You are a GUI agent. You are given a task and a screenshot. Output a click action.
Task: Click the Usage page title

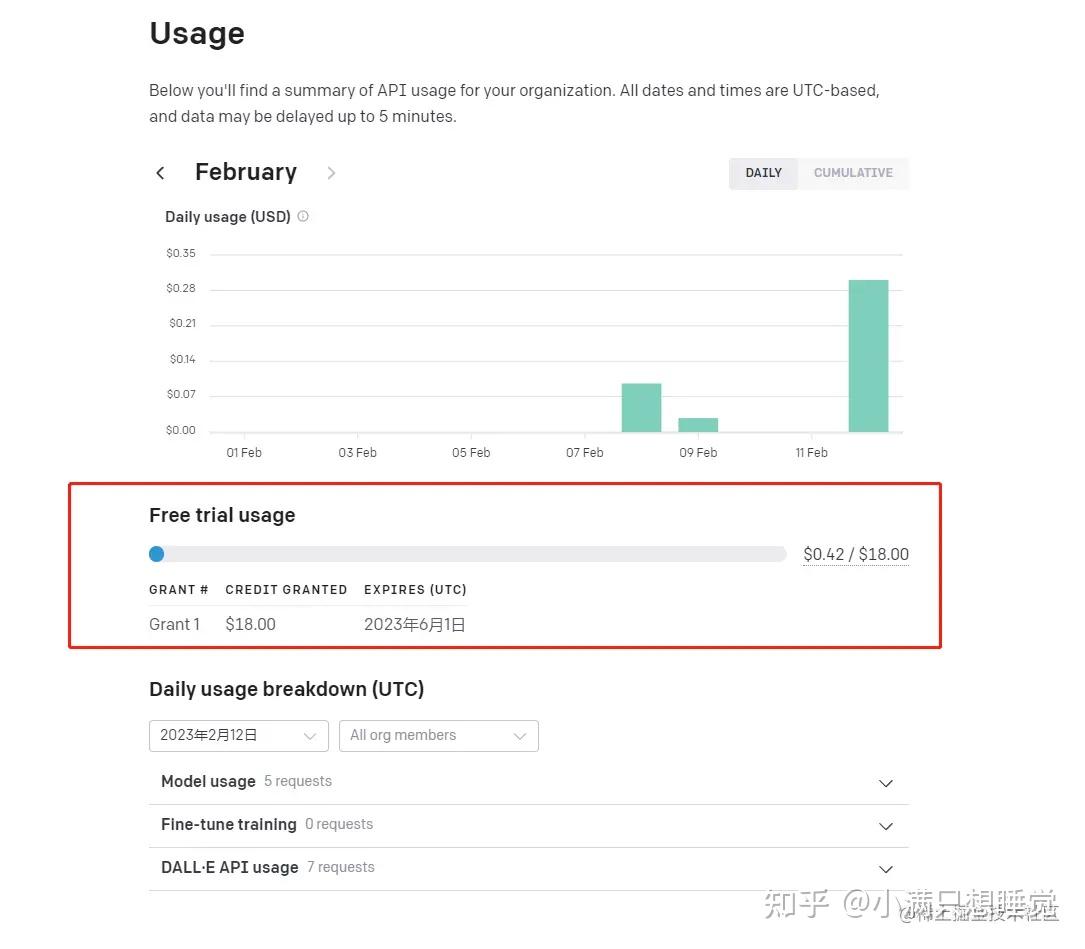(x=197, y=33)
